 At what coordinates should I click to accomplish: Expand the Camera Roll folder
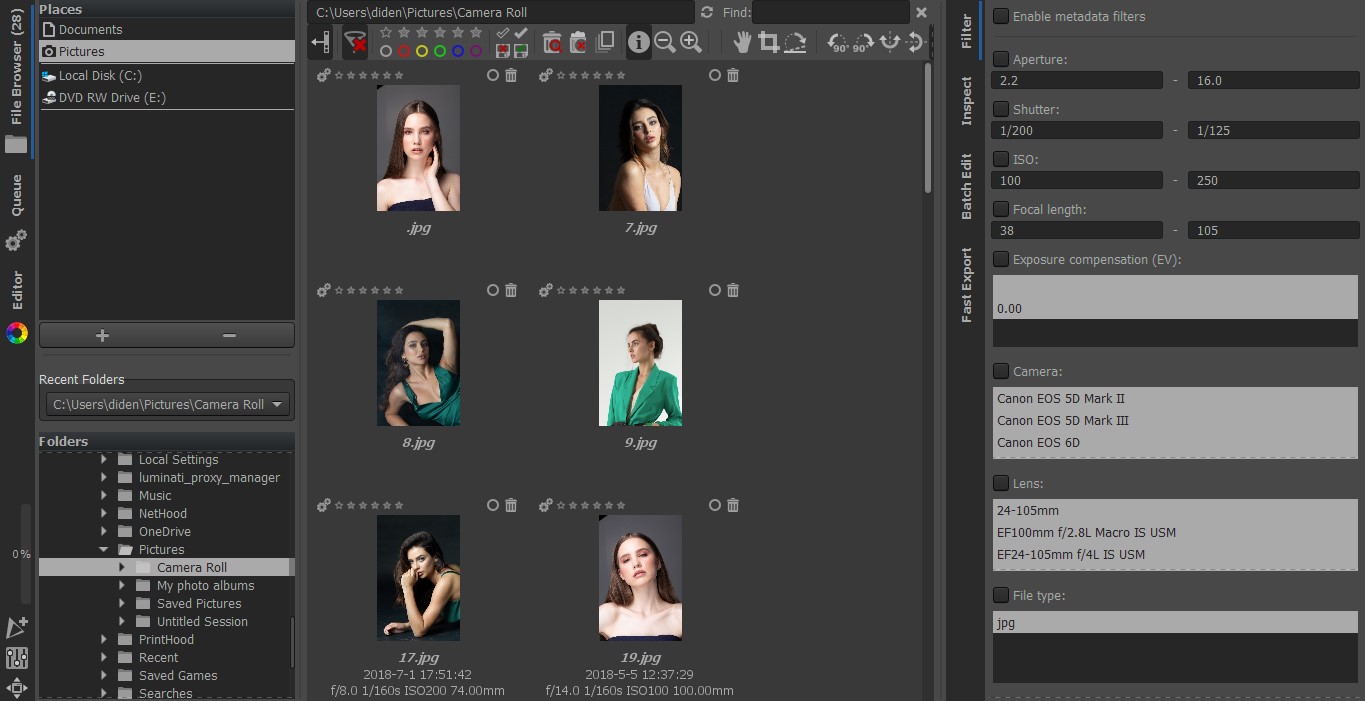coord(122,567)
